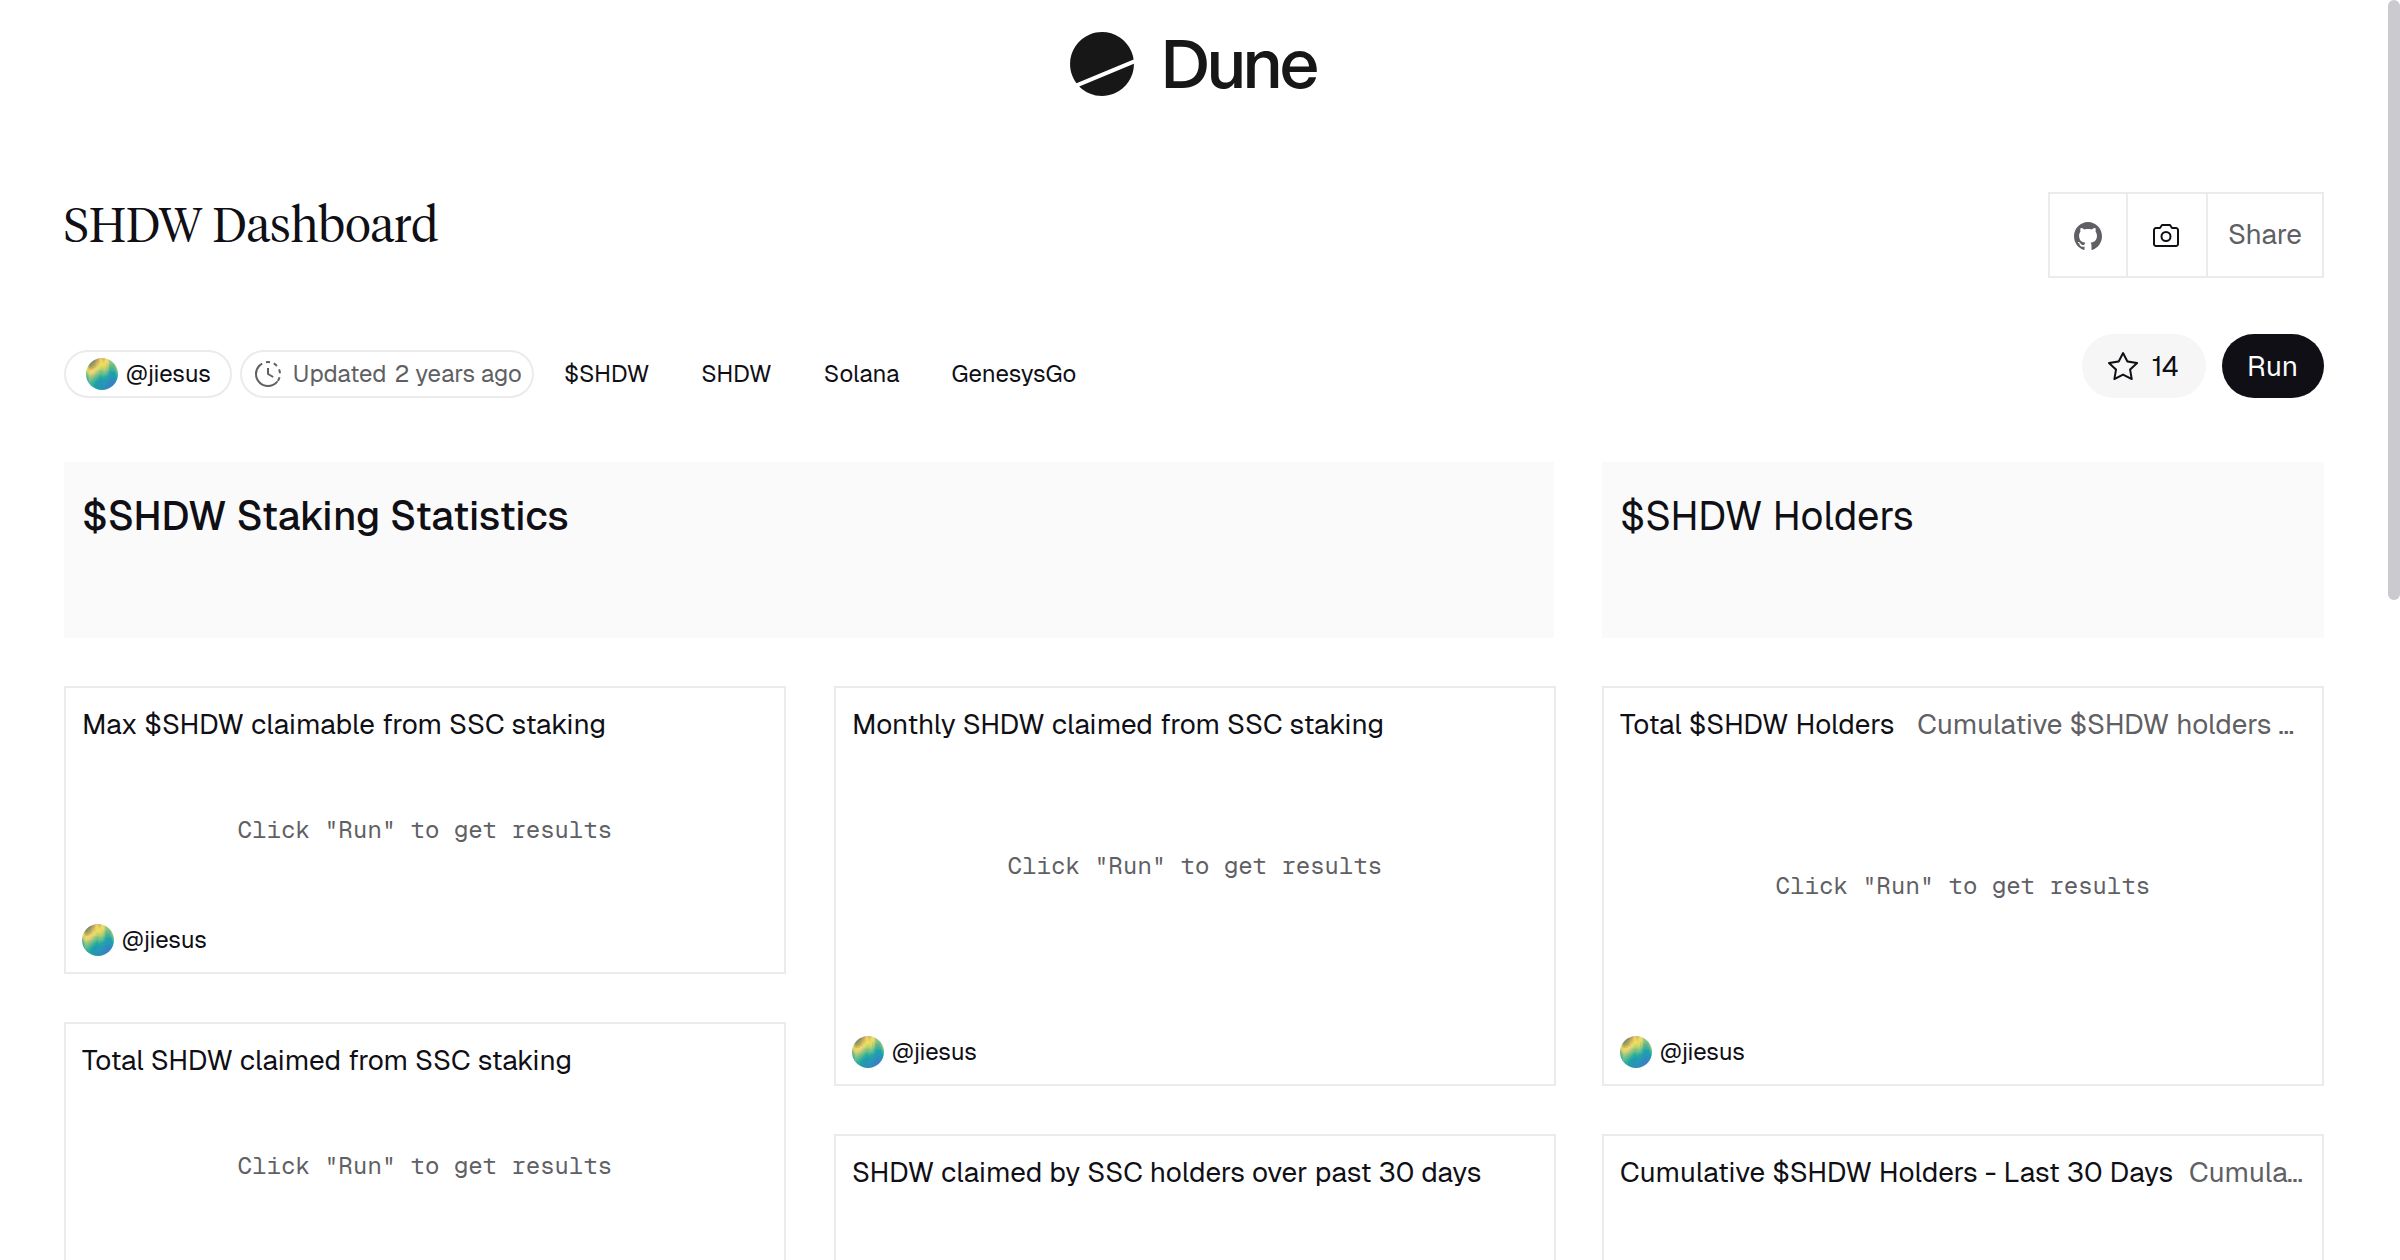Click avatar under Max $SHDW claimable card
Viewport: 2400px width, 1260px height.
(98, 940)
